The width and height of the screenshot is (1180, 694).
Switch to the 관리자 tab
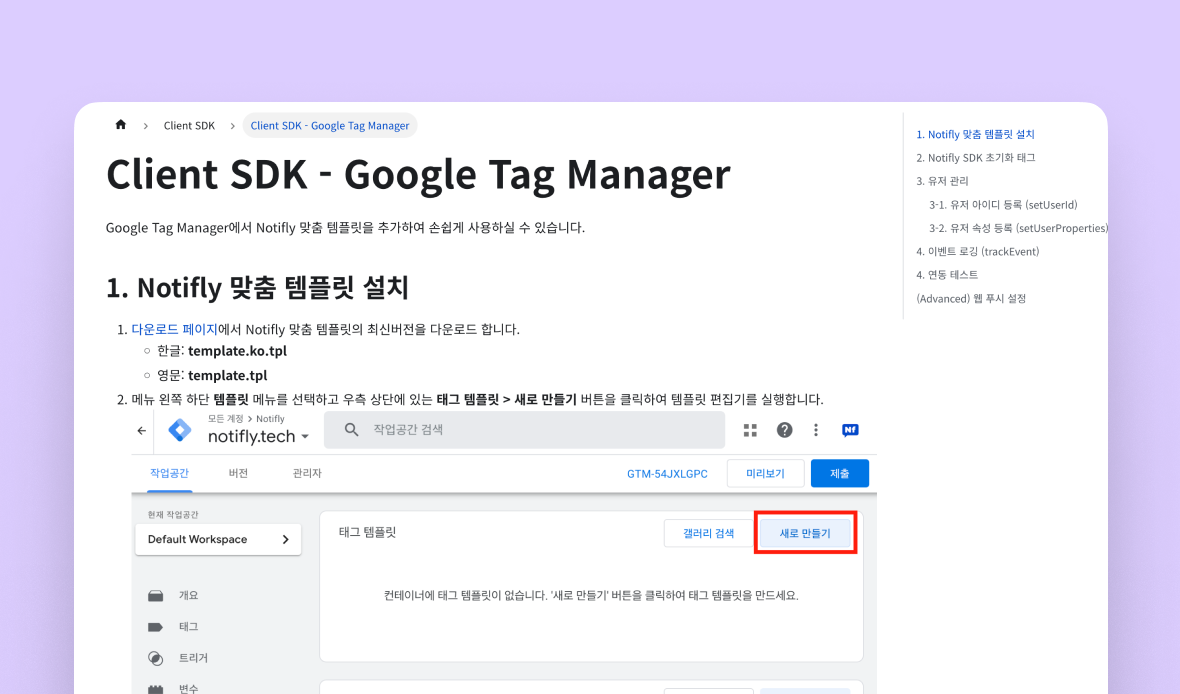tap(307, 473)
